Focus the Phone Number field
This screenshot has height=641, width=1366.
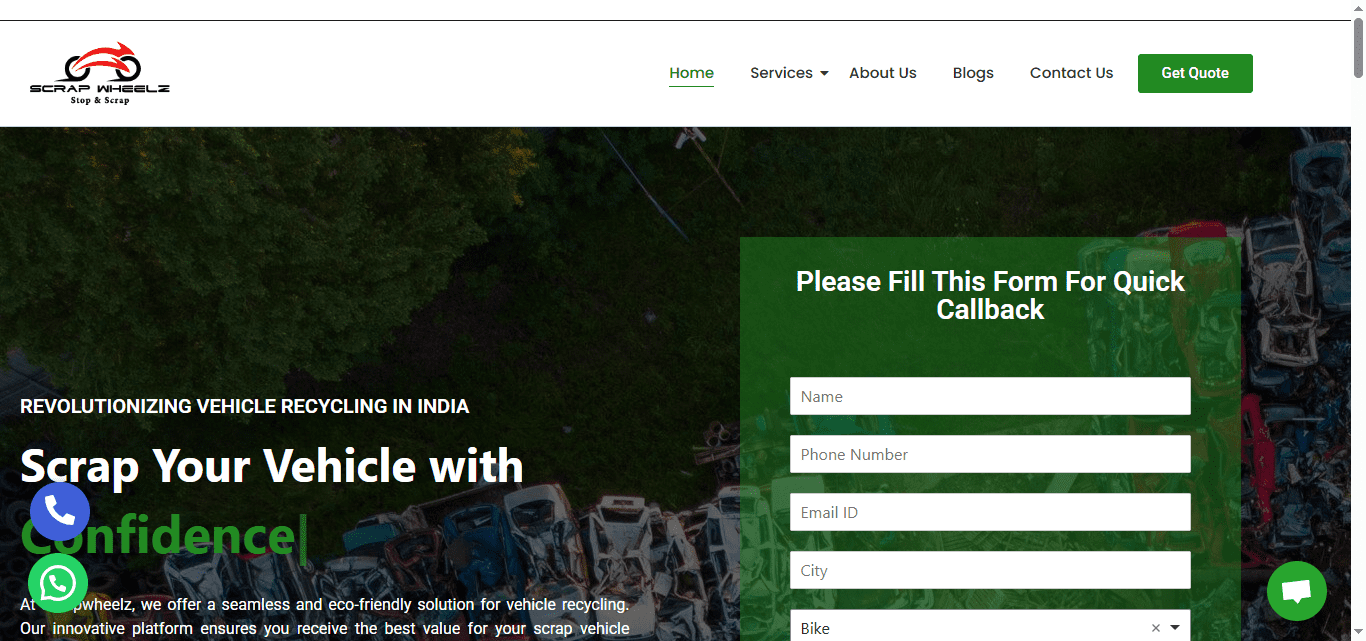pos(990,454)
